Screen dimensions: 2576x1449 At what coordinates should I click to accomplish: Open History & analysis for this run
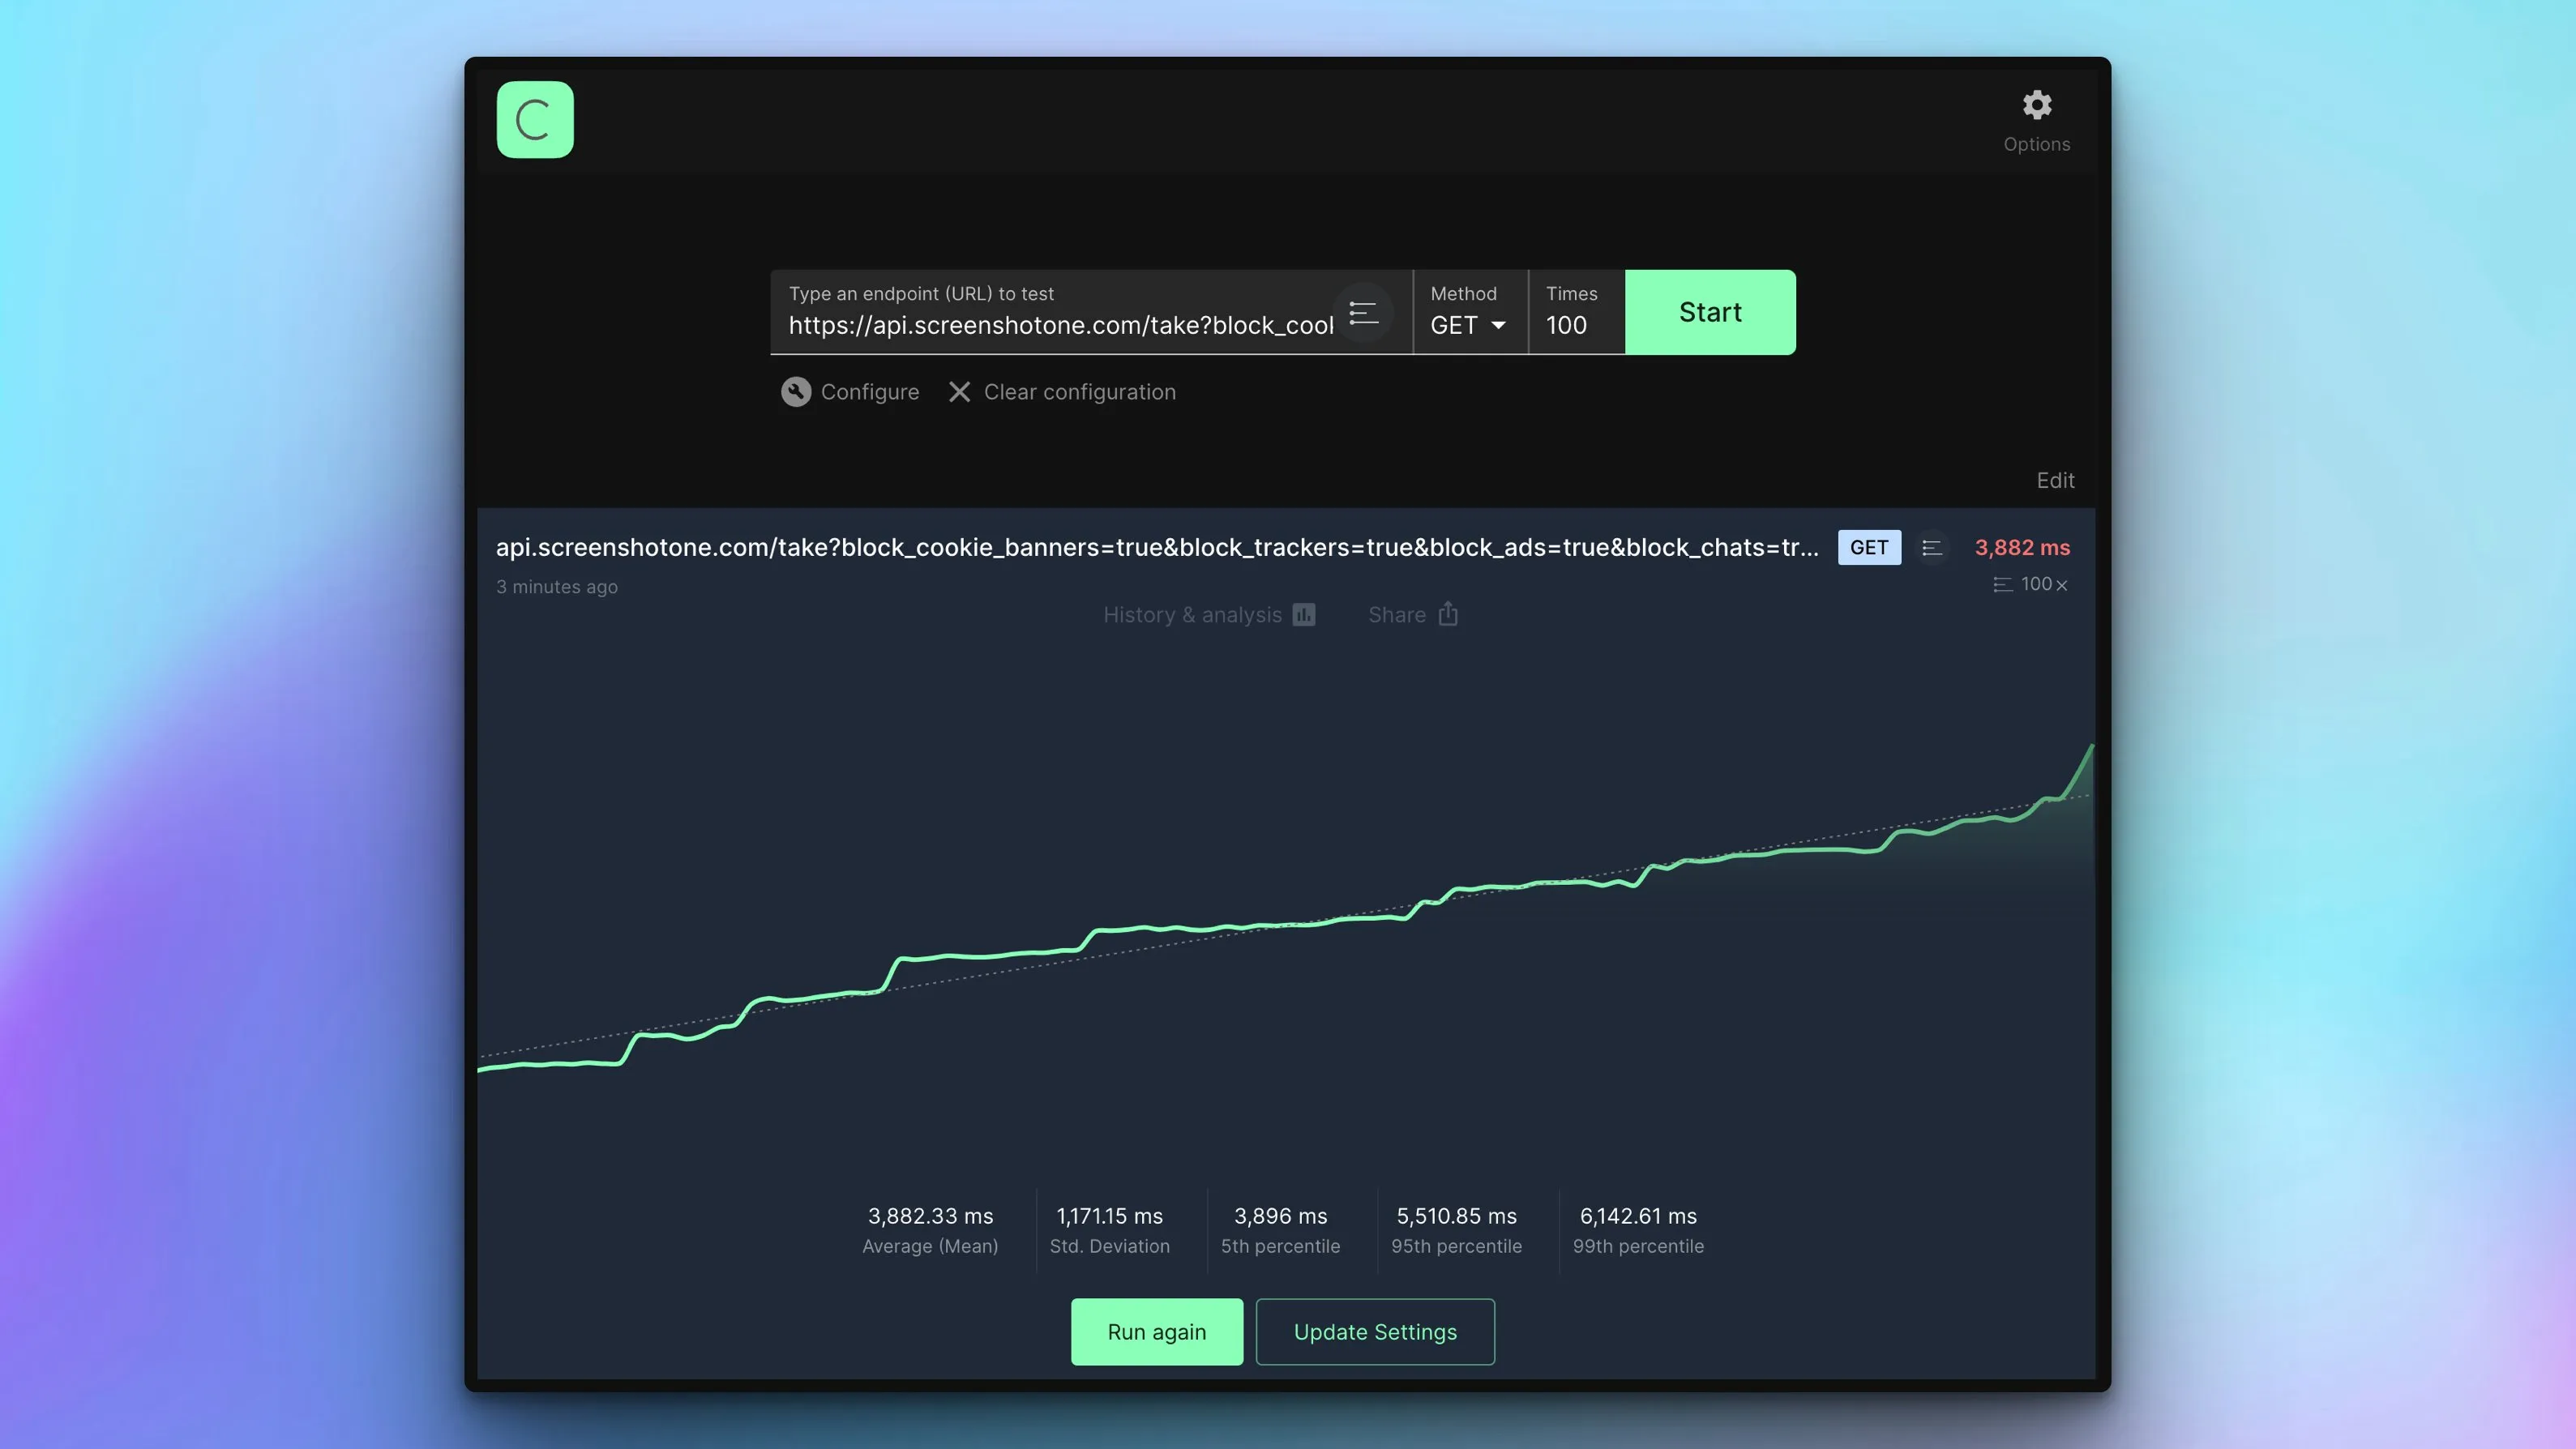click(1193, 614)
